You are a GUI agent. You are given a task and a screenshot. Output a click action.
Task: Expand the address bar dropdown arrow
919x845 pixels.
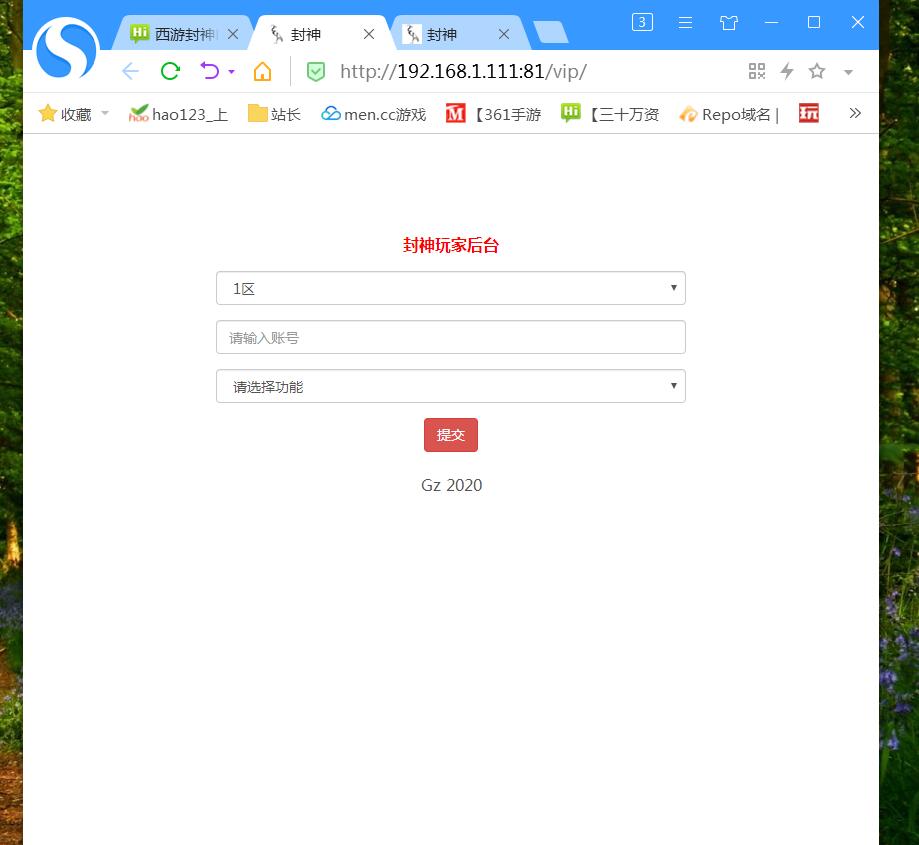pyautogui.click(x=848, y=72)
